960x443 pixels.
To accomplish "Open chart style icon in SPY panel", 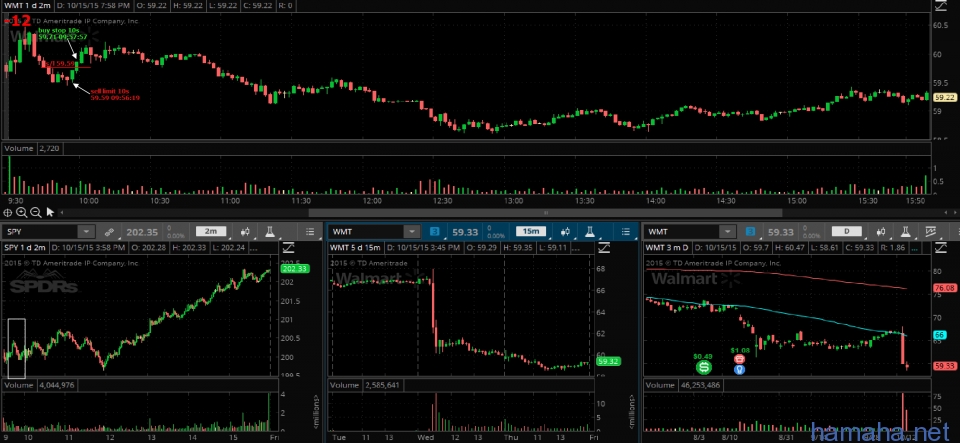I will click(x=246, y=232).
